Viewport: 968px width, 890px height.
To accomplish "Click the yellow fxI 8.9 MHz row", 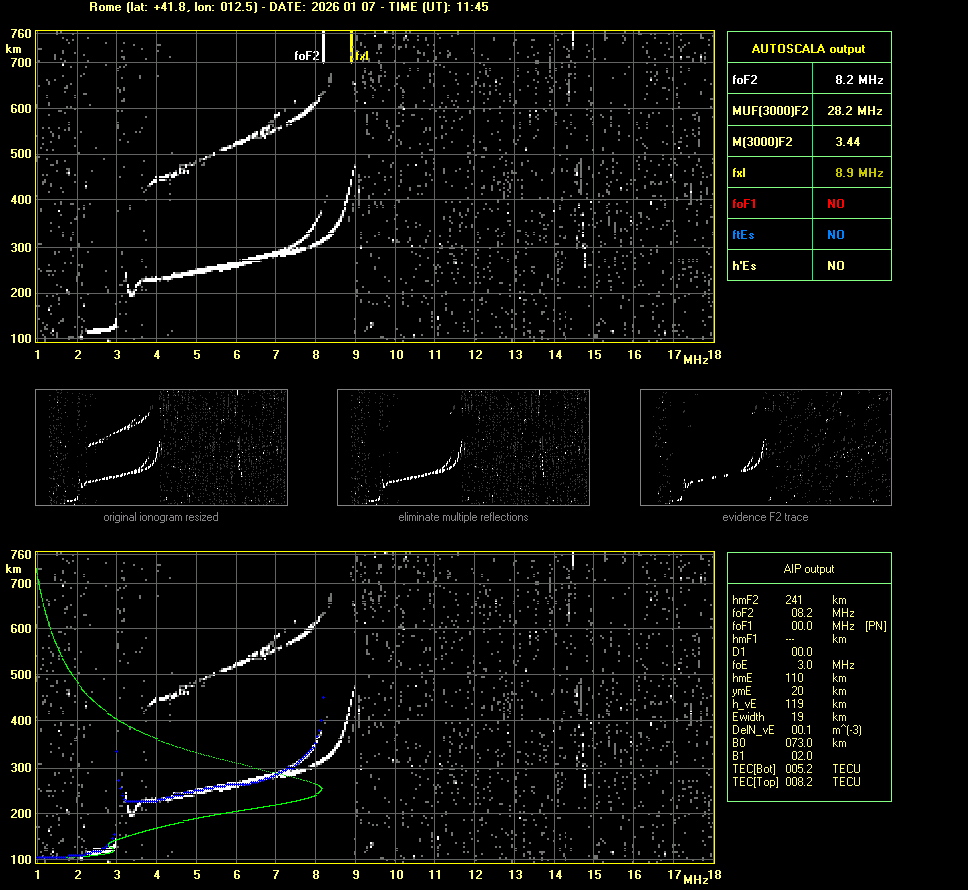I will 808,173.
